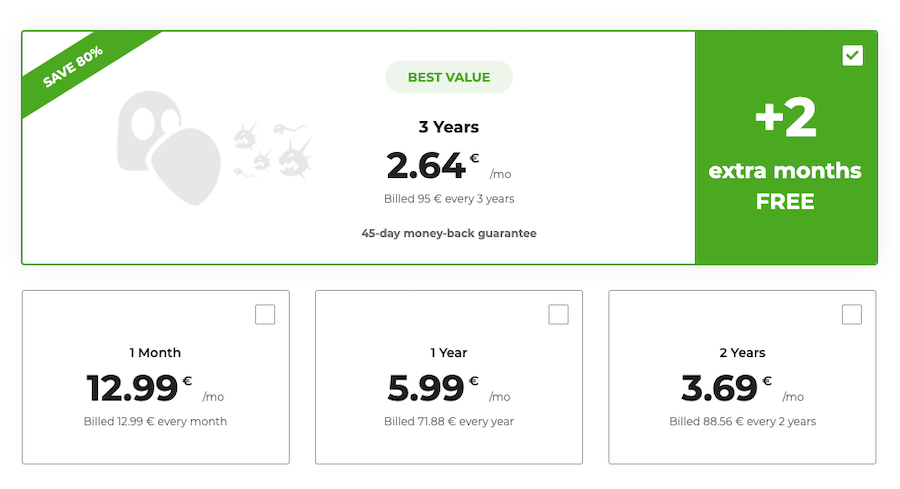Click the 5.99 € yearly plan price
Image resolution: width=900 pixels, height=489 pixels.
point(449,389)
